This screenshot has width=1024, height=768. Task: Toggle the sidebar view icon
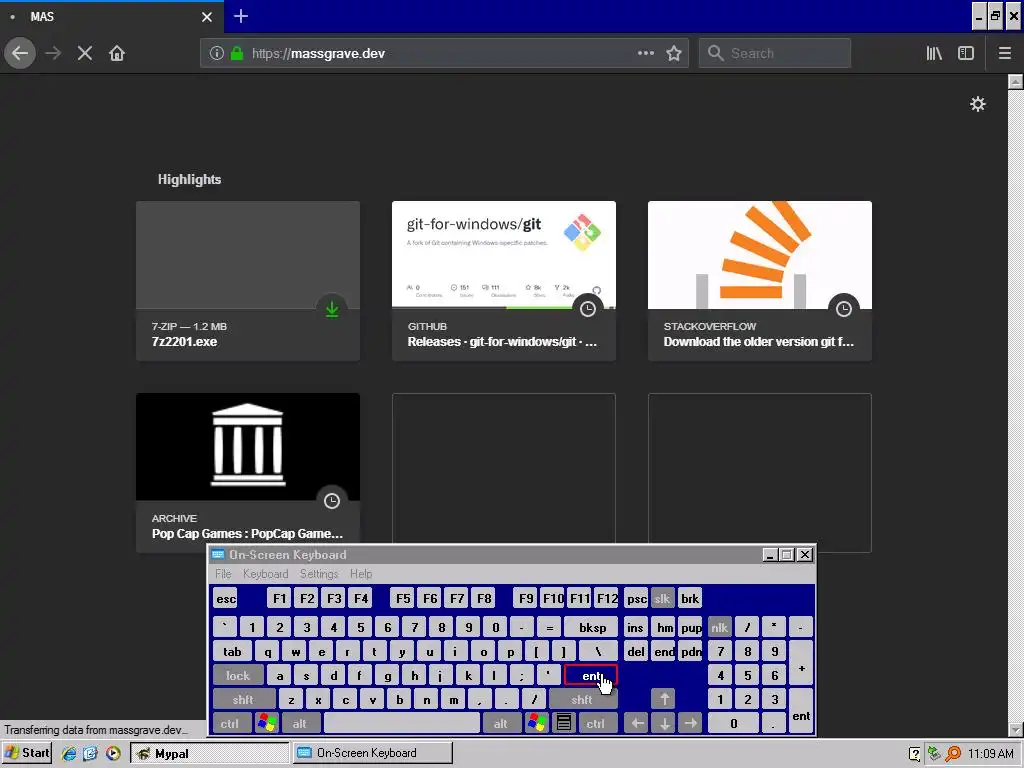(966, 54)
